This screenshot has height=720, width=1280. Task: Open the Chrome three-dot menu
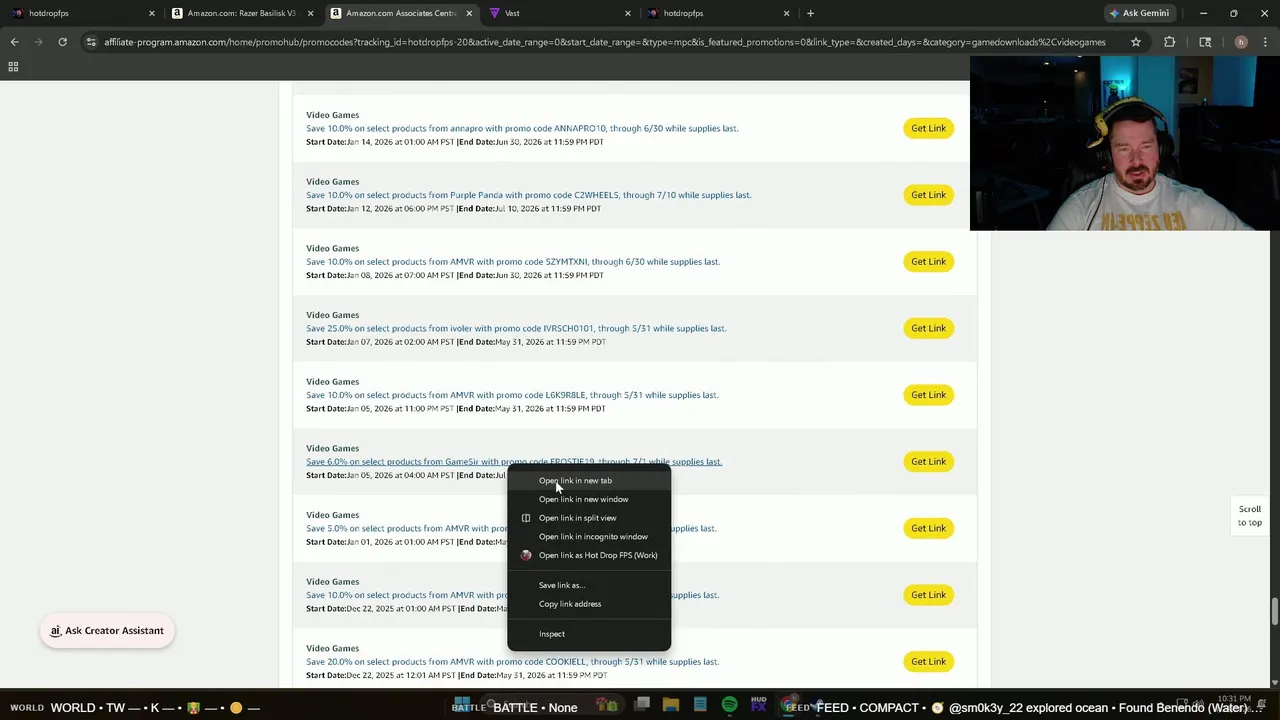click(1265, 42)
